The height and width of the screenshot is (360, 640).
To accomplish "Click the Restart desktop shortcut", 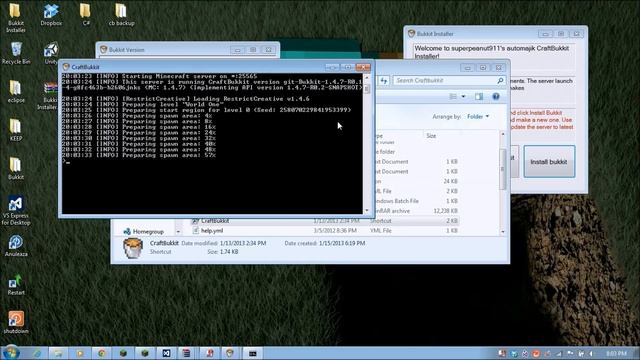I will pyautogui.click(x=16, y=284).
